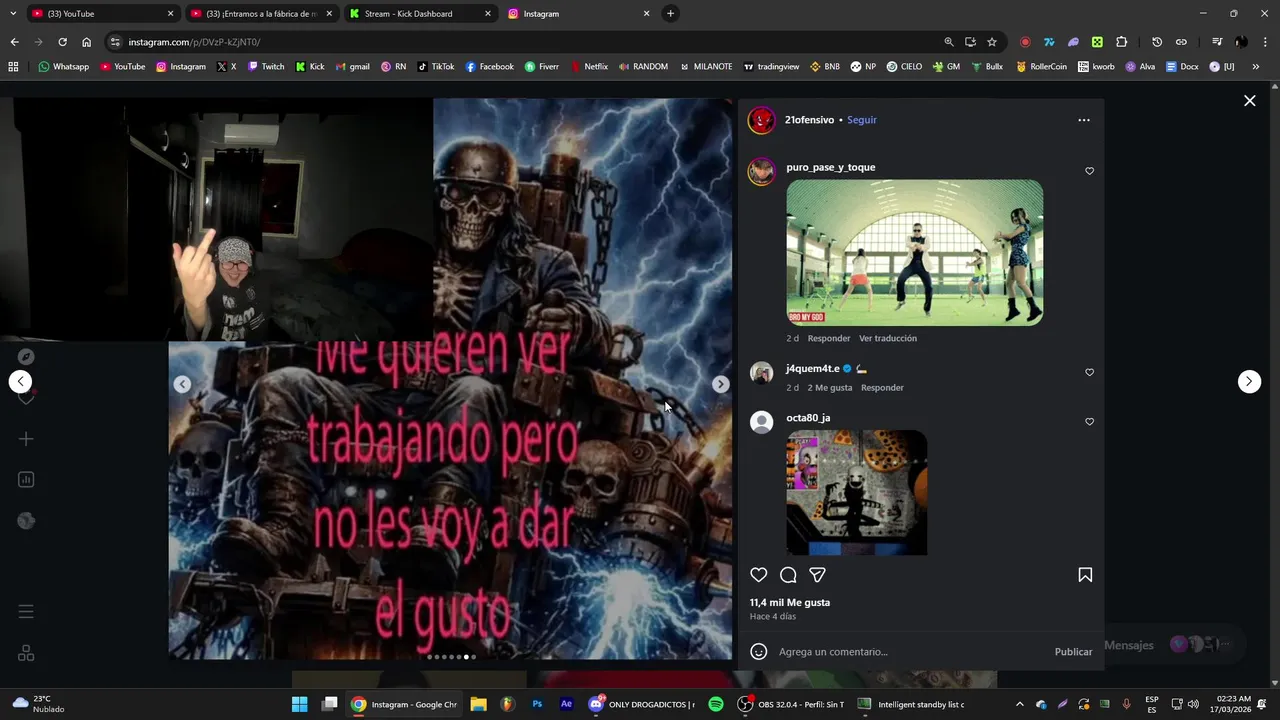Share the post with the paper plane icon

pos(817,575)
